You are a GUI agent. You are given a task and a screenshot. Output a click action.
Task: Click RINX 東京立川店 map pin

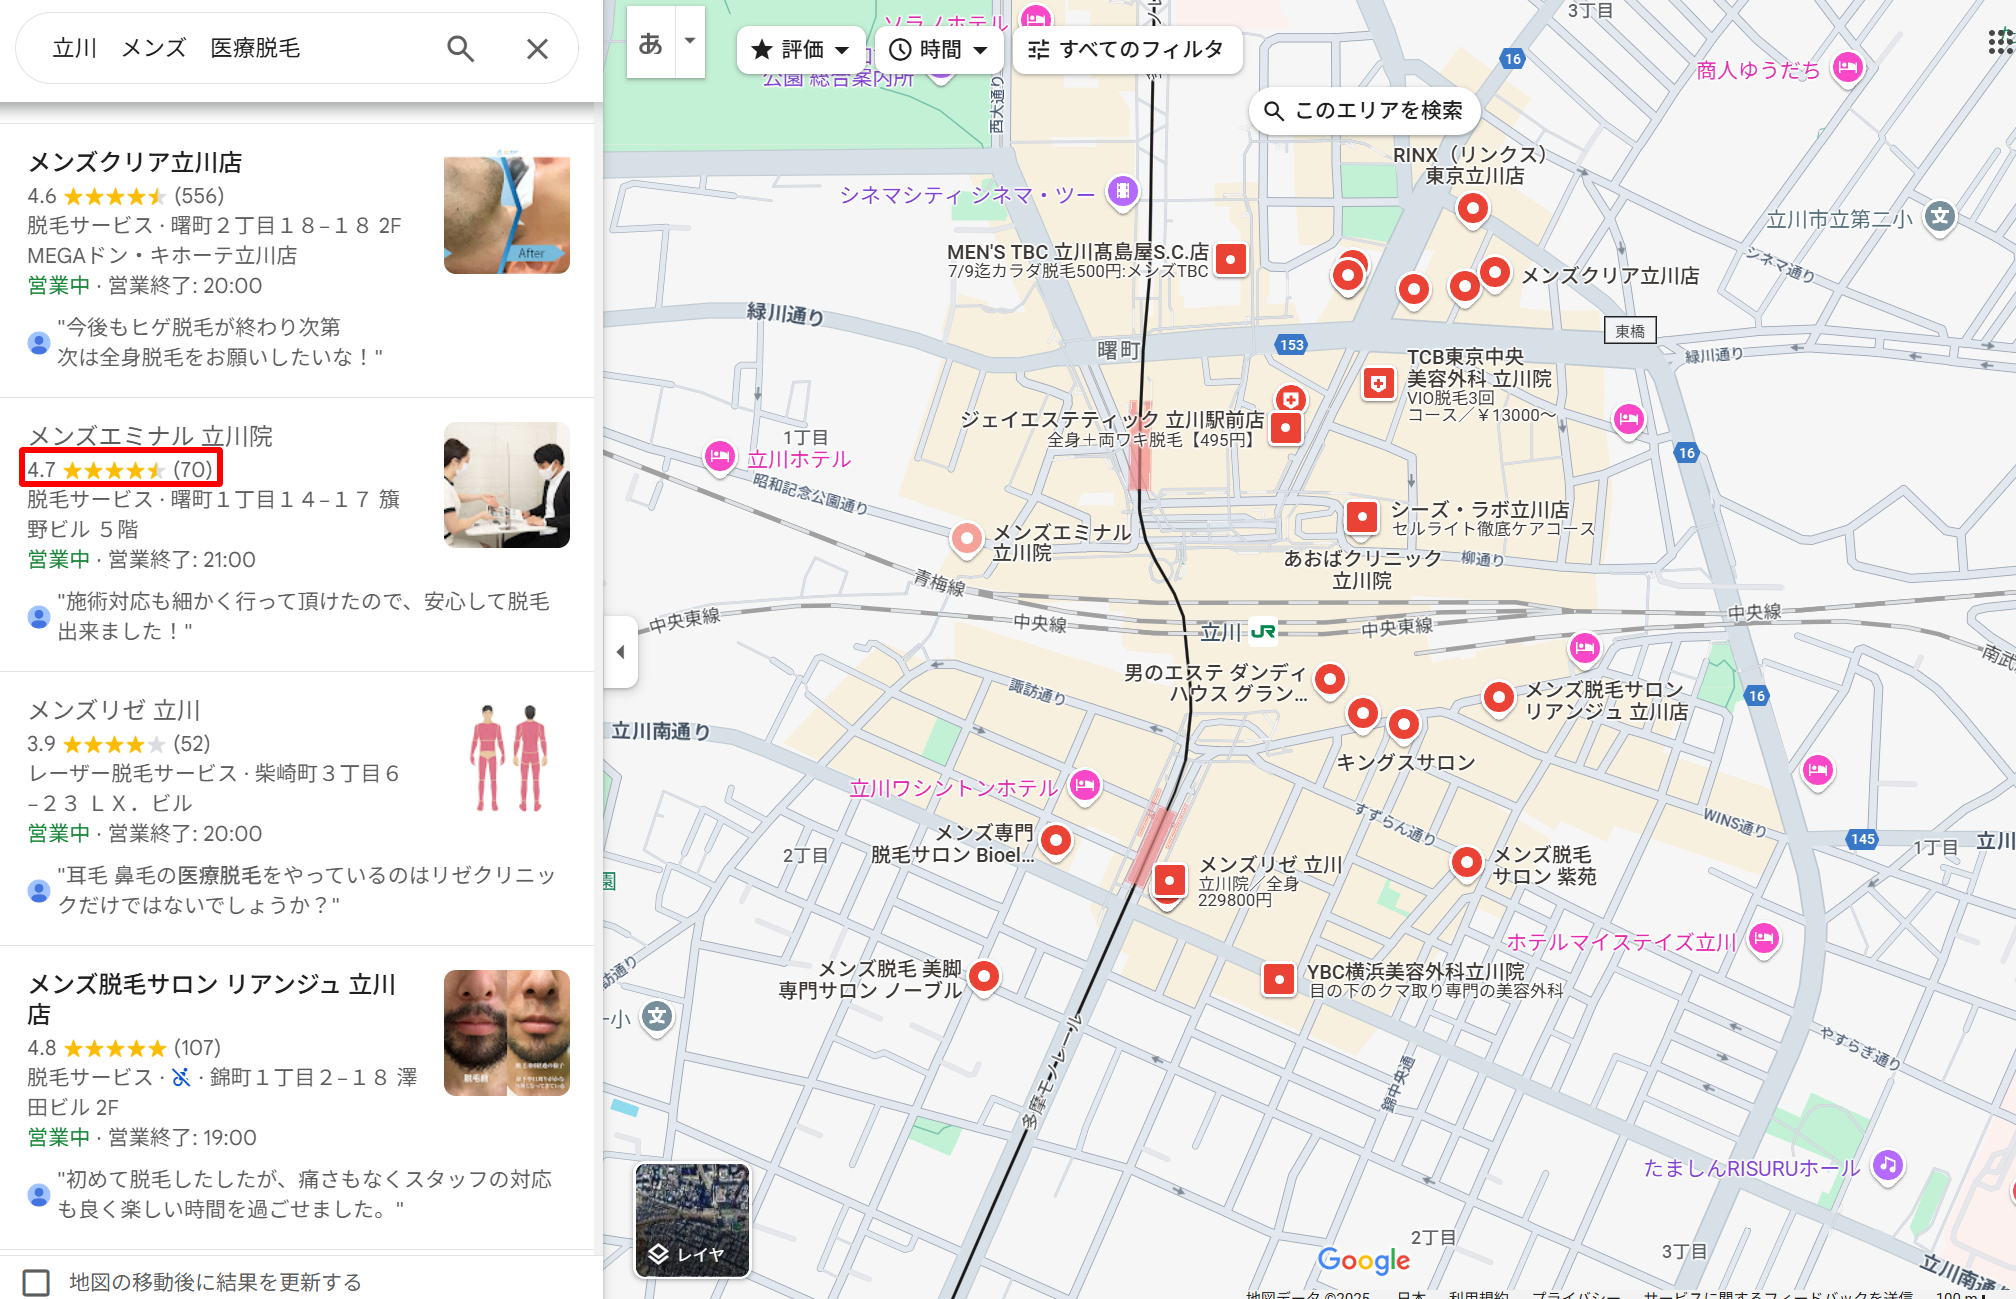[1472, 209]
